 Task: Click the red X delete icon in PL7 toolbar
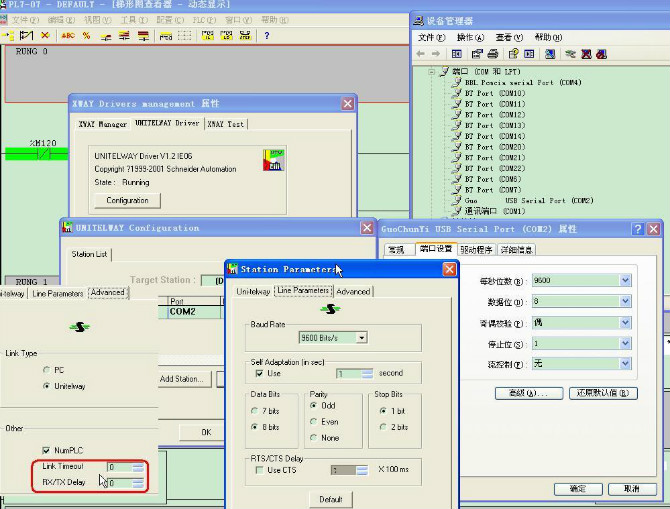44,36
